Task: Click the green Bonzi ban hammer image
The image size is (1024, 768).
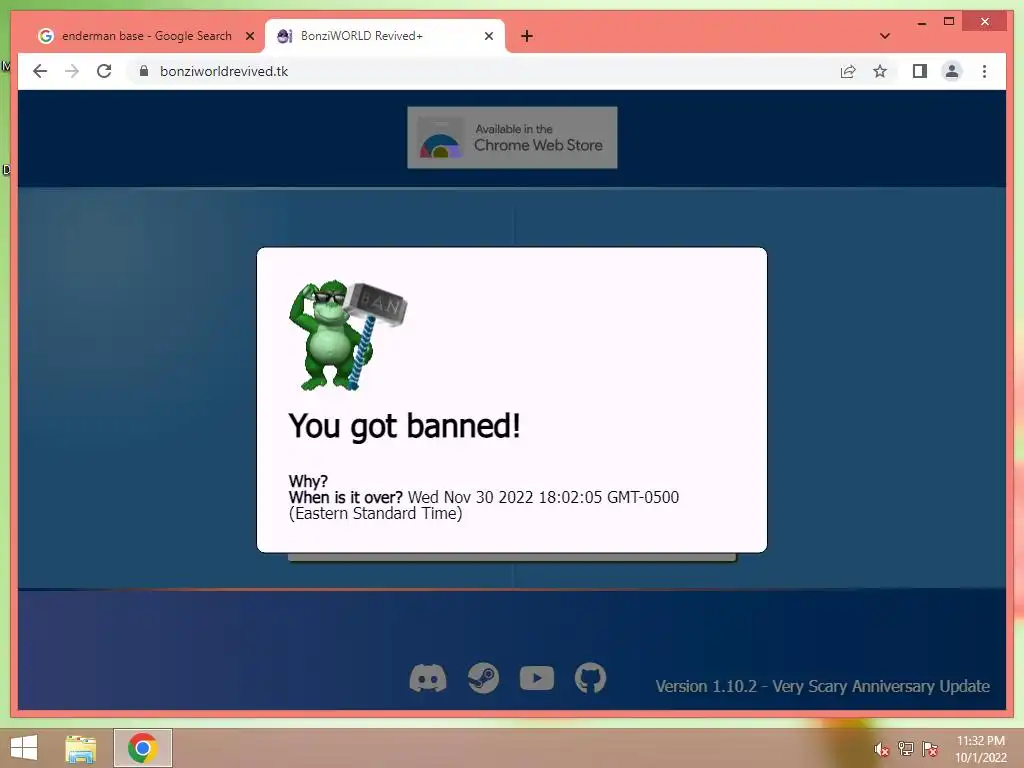Action: click(347, 335)
